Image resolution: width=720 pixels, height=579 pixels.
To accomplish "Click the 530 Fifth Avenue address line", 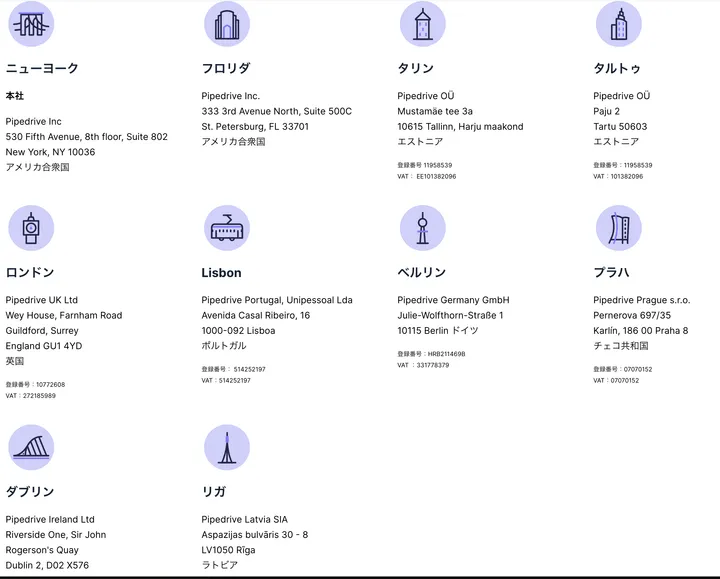I will 87,137.
